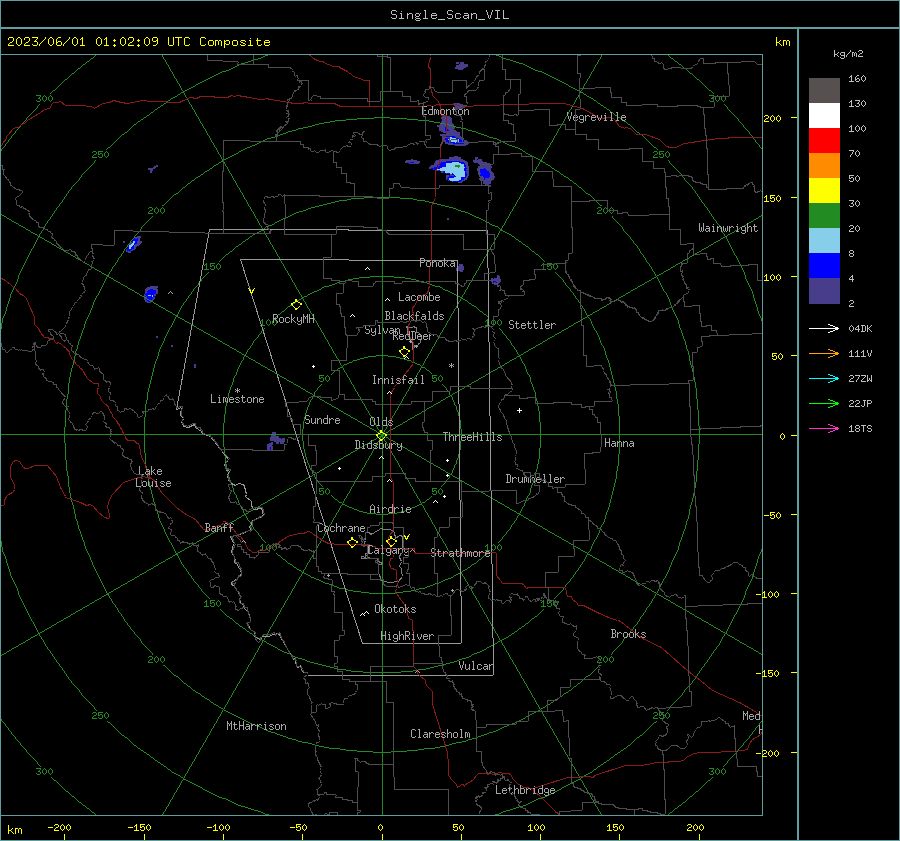Click the storm cell over Edmonton
Image resolution: width=900 pixels, height=841 pixels.
[x=451, y=132]
